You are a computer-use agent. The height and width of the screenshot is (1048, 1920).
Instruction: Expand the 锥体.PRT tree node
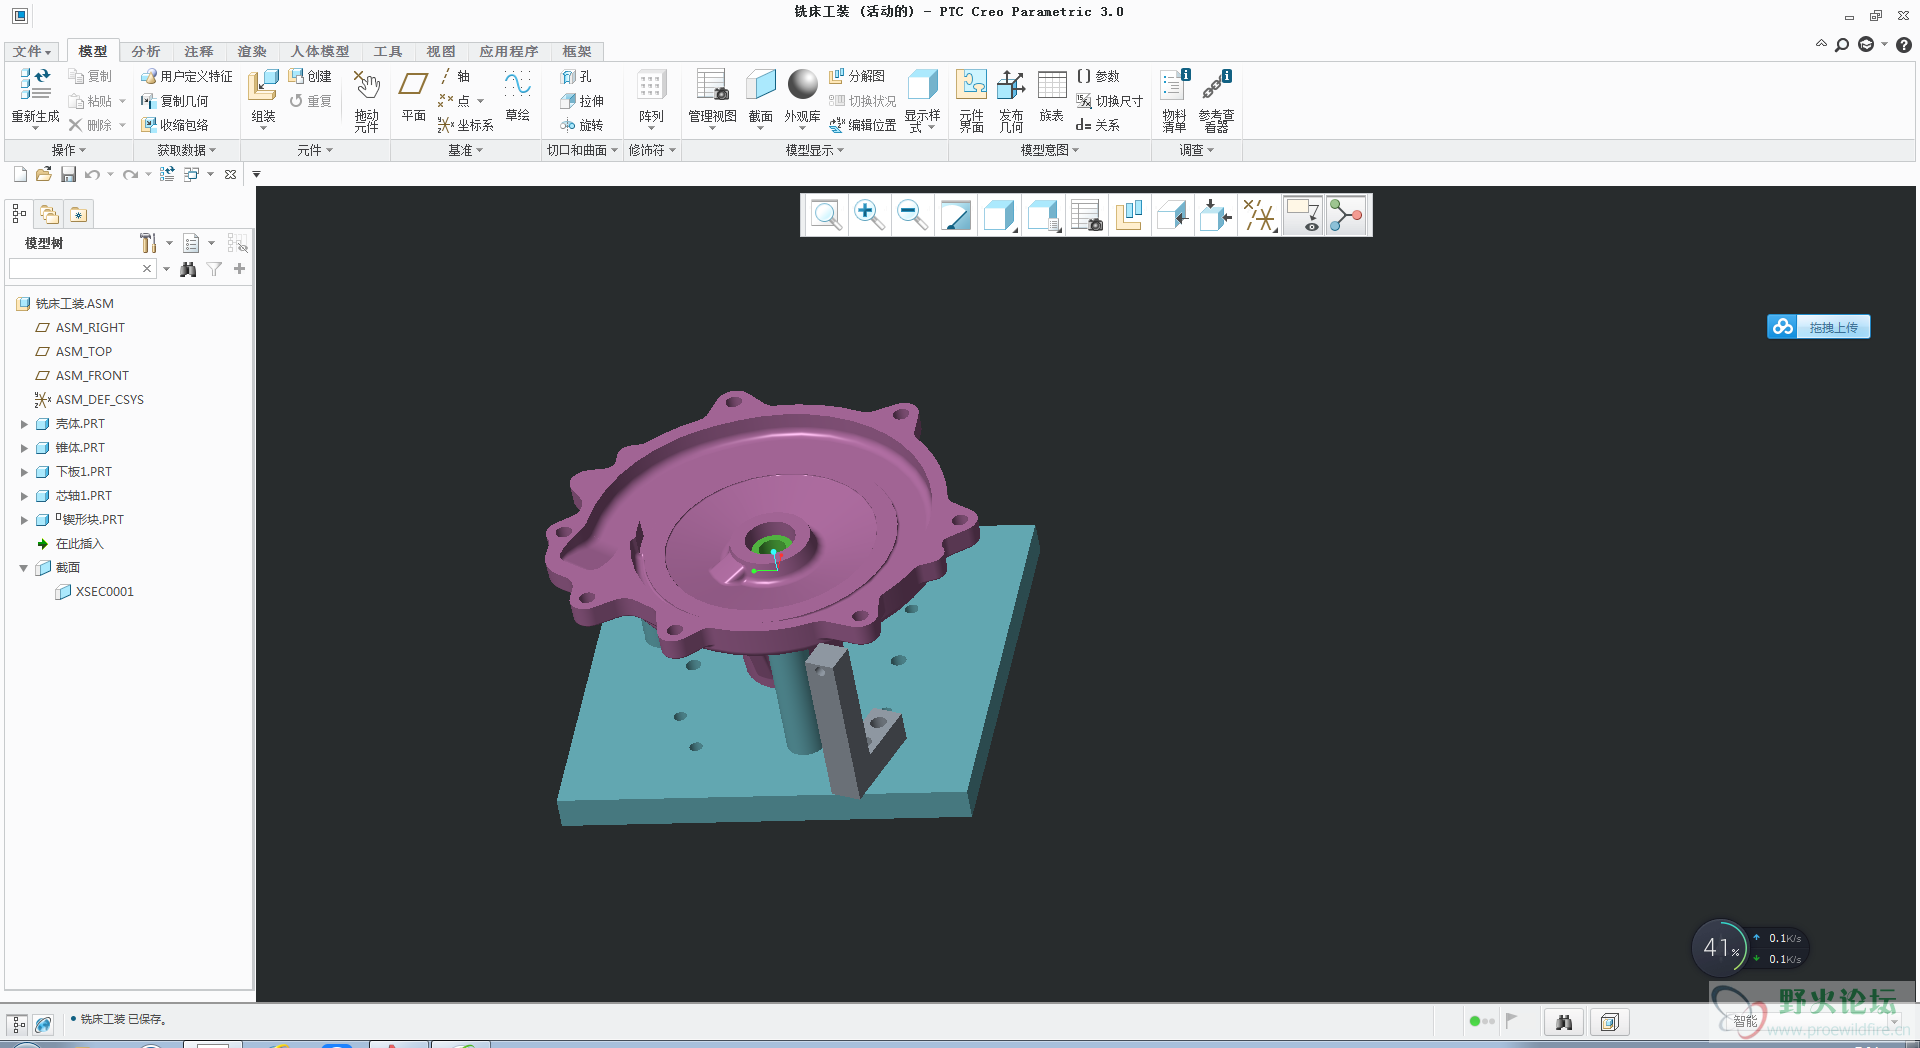click(x=24, y=448)
